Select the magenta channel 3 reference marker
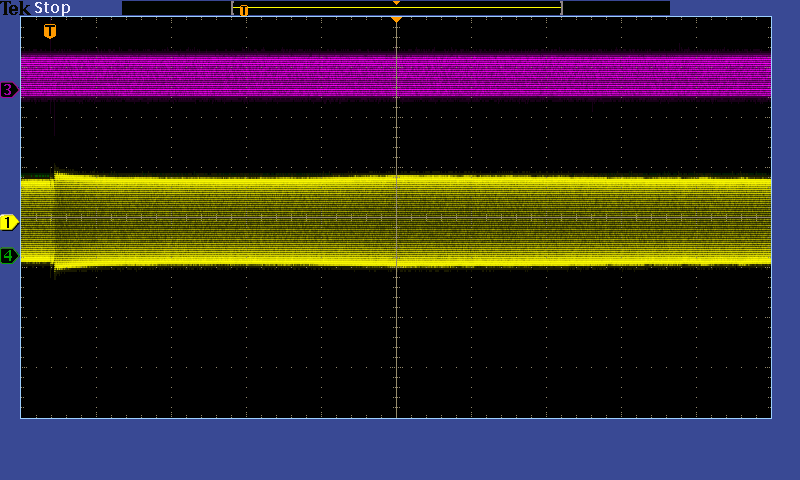This screenshot has width=800, height=480. 9,90
